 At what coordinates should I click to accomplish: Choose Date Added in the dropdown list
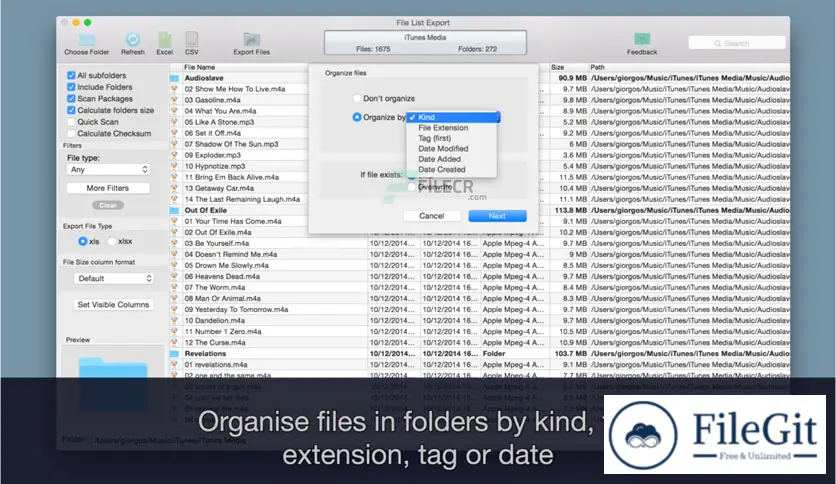tap(452, 159)
